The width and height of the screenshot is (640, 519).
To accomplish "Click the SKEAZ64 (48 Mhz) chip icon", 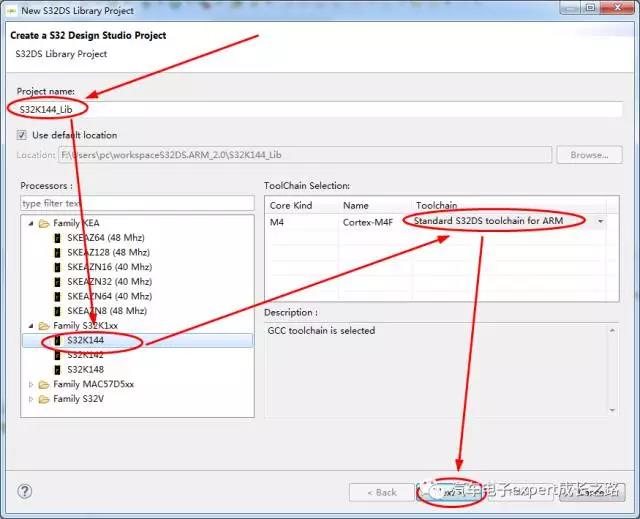I will [x=58, y=239].
